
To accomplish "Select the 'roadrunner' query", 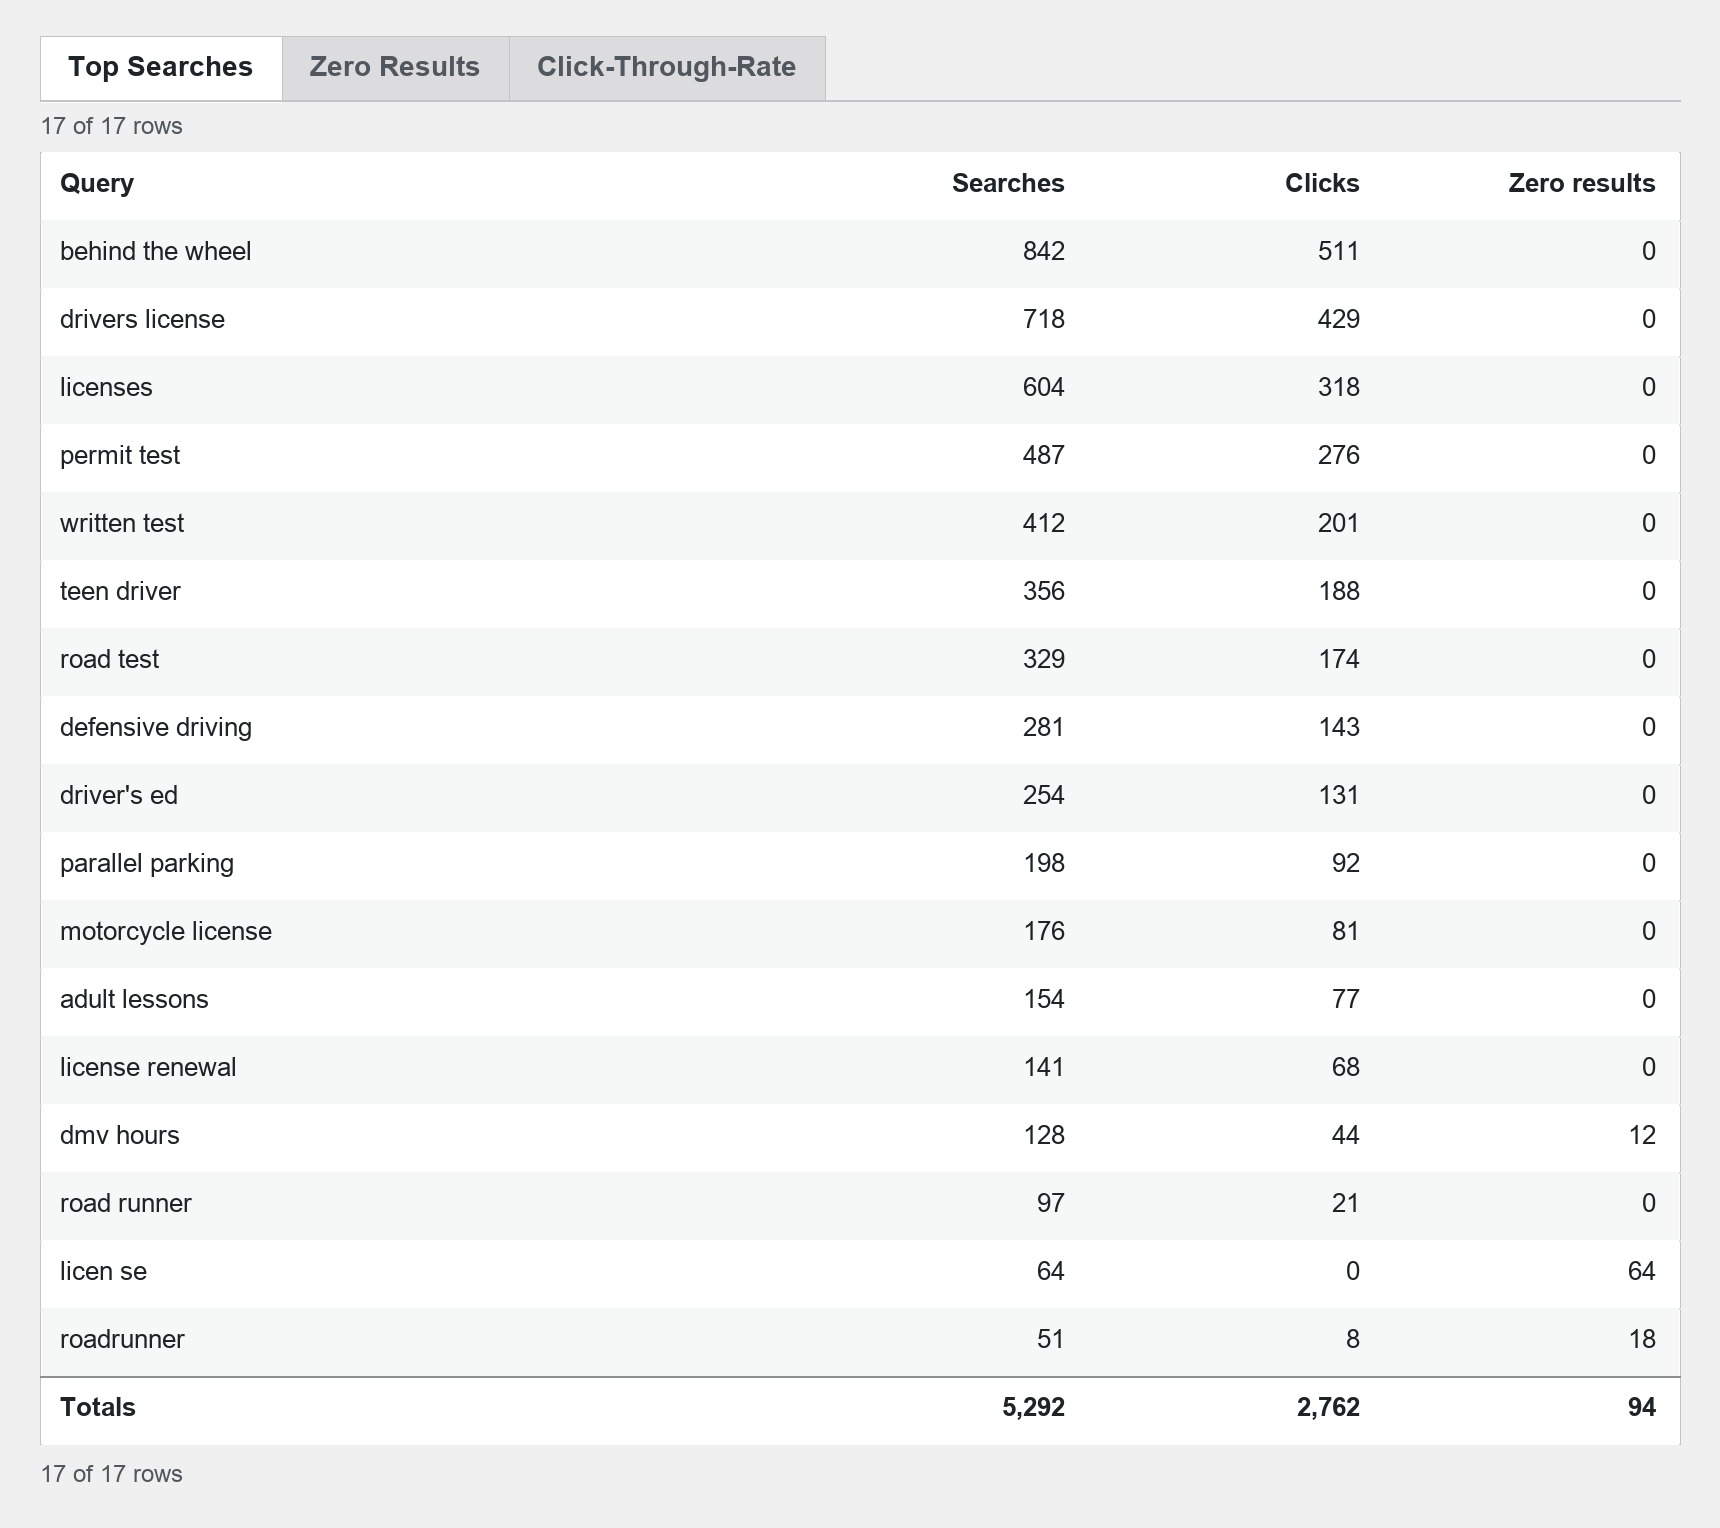I will pyautogui.click(x=122, y=1340).
